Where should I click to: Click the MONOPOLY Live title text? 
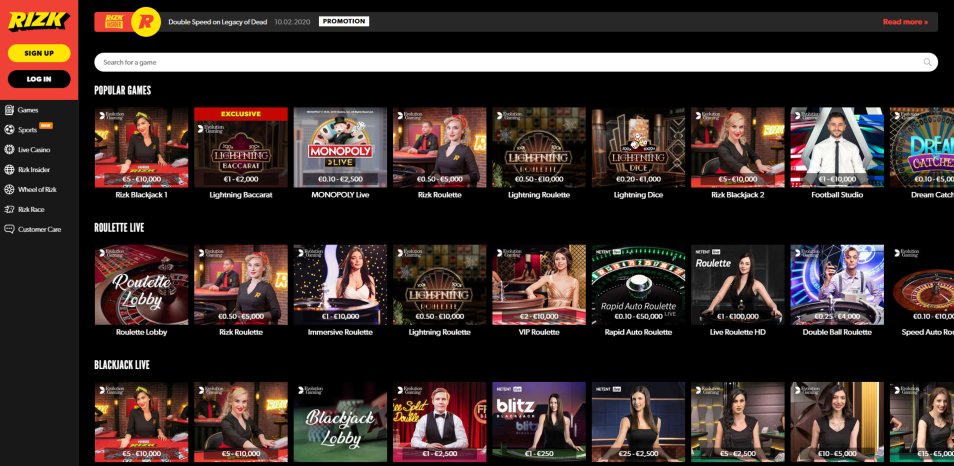[x=340, y=195]
